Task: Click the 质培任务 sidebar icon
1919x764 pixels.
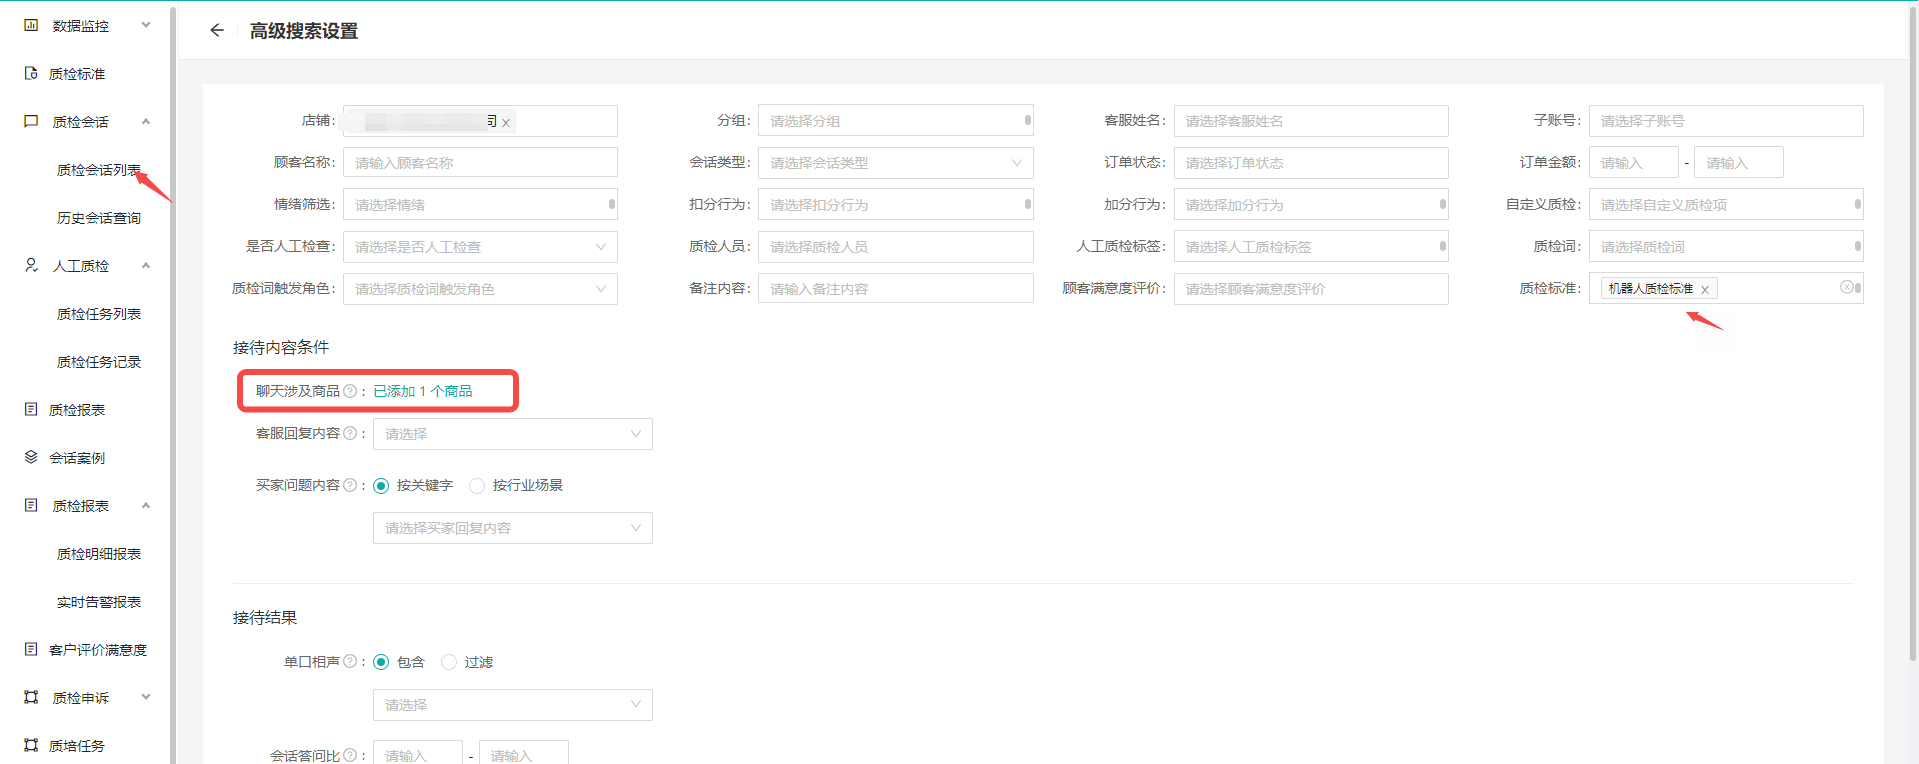Action: 31,745
